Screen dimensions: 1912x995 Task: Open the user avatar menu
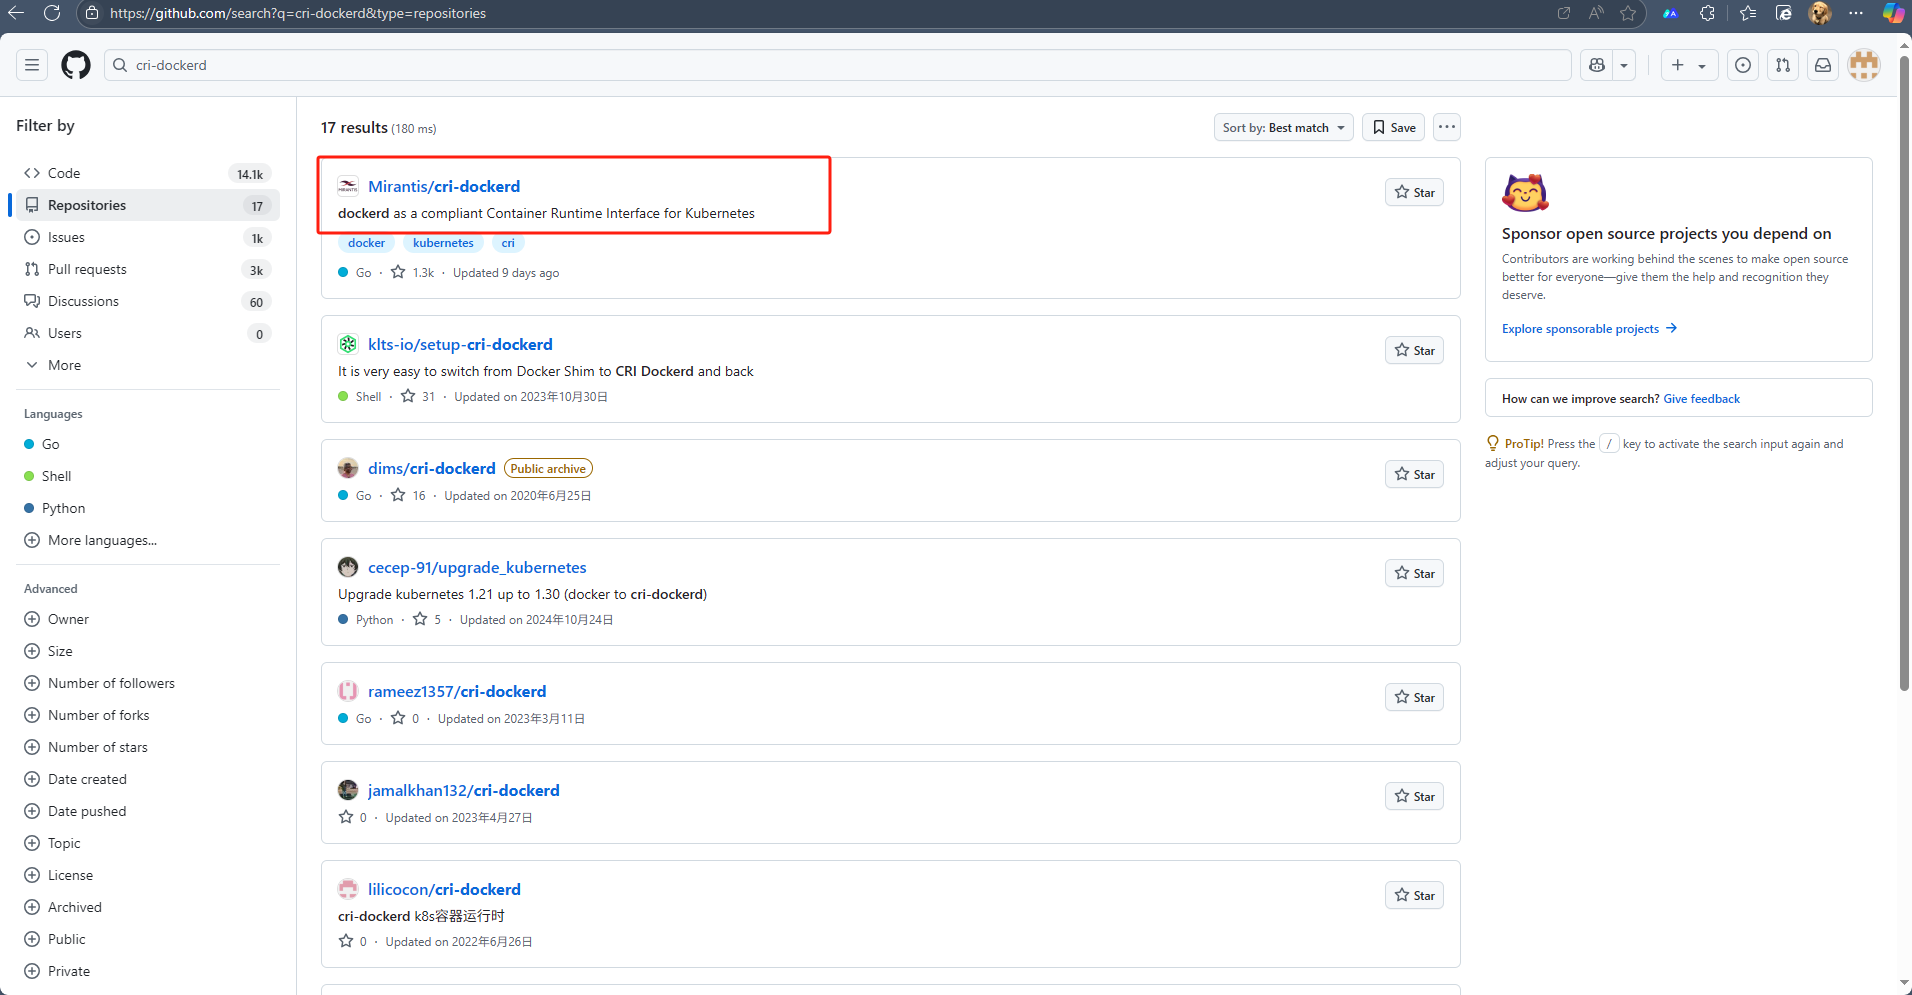(x=1864, y=65)
